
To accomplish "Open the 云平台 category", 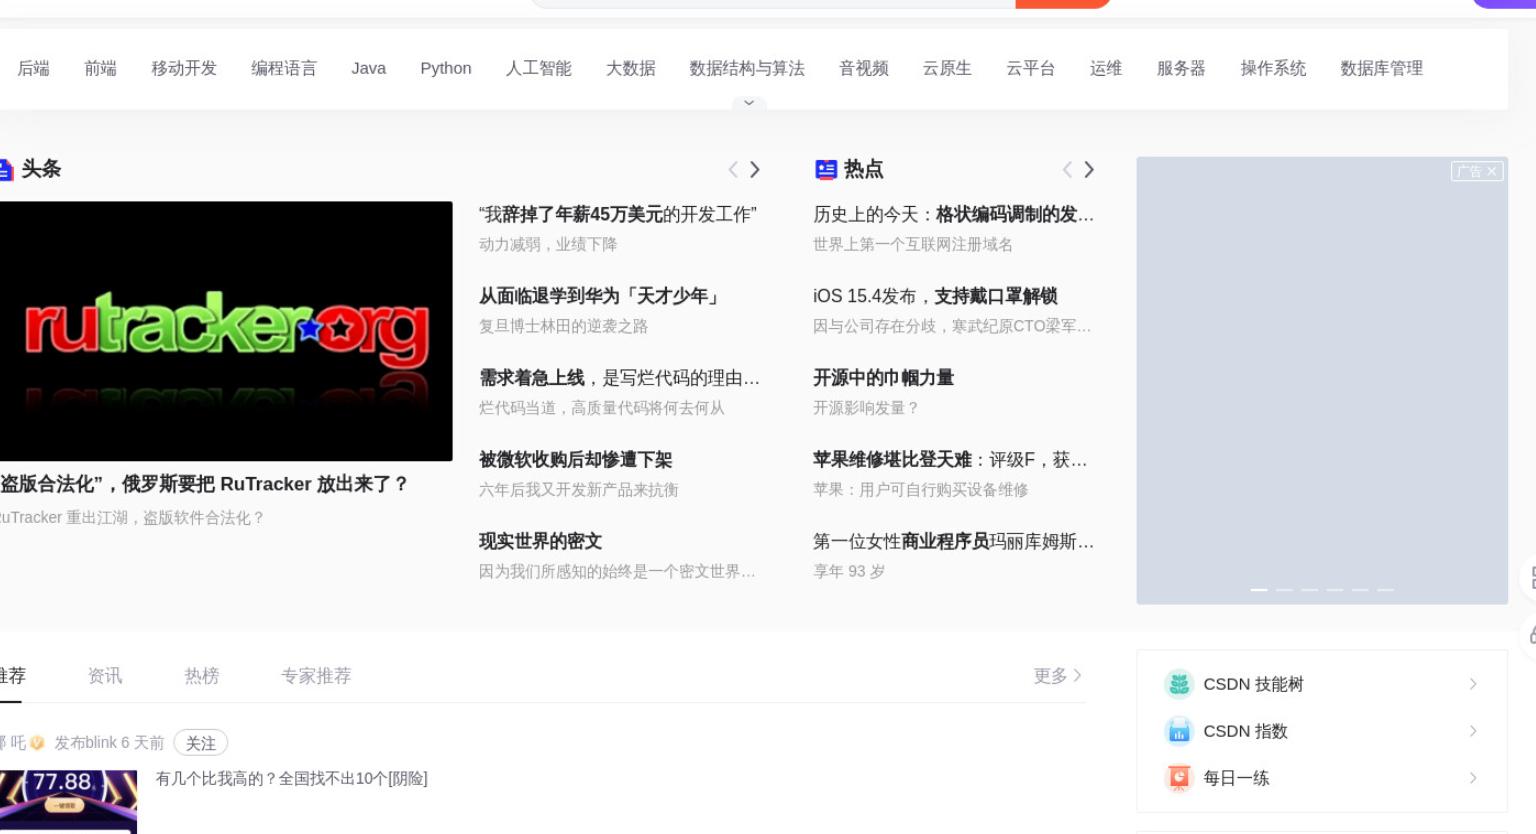I will 1031,68.
